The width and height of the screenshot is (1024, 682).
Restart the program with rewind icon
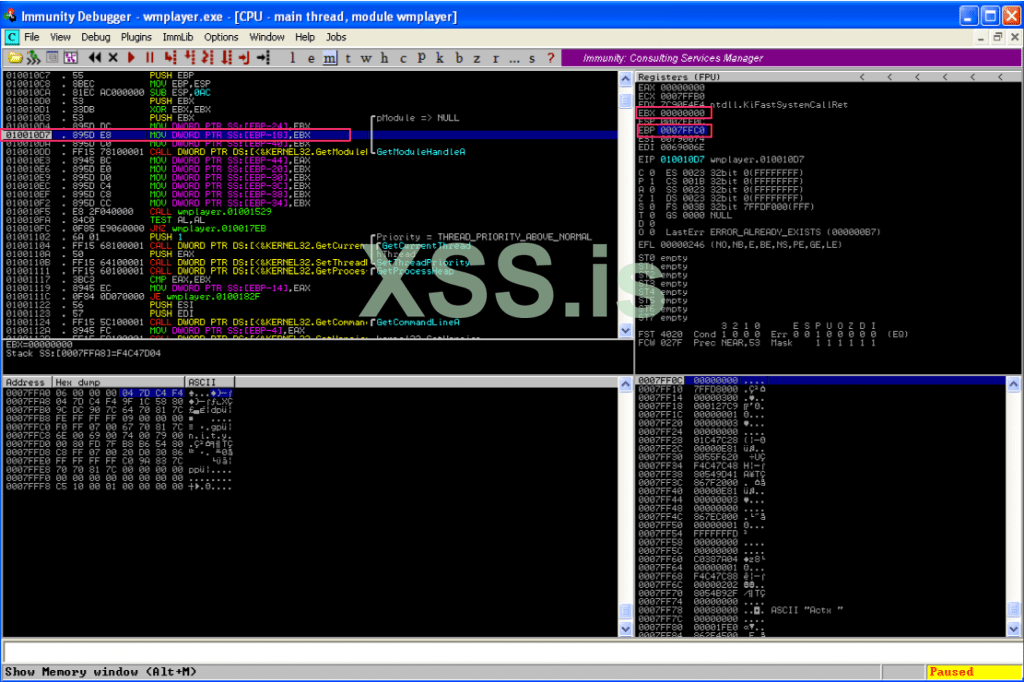click(96, 58)
